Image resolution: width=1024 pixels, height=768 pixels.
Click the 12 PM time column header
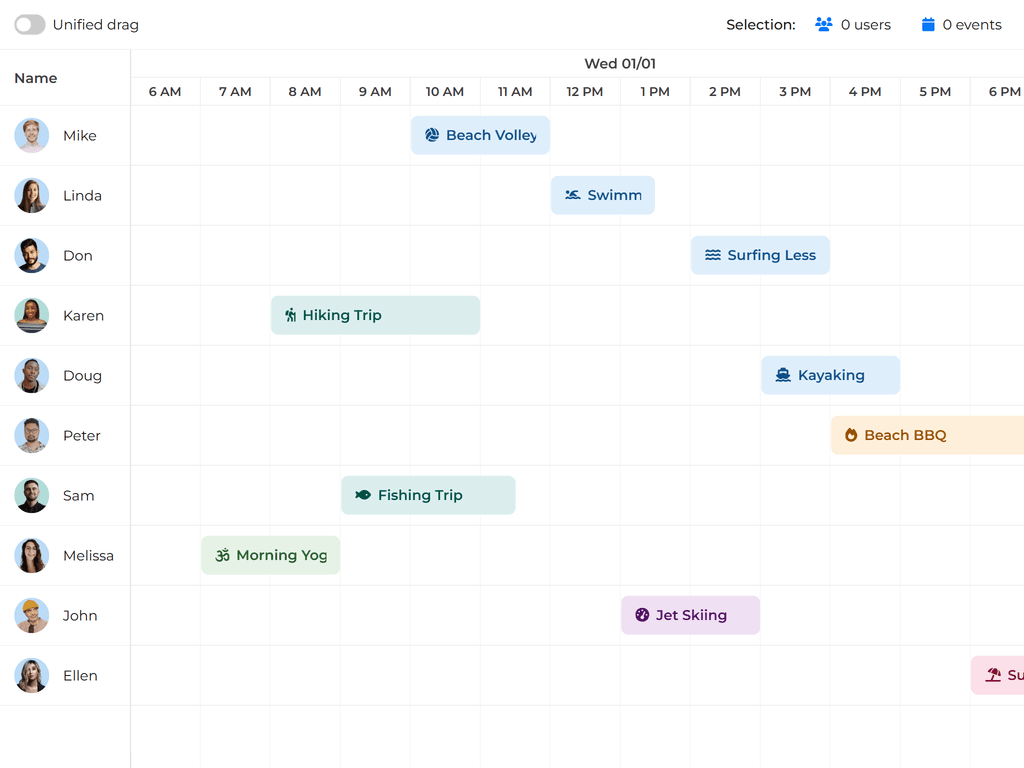click(584, 91)
